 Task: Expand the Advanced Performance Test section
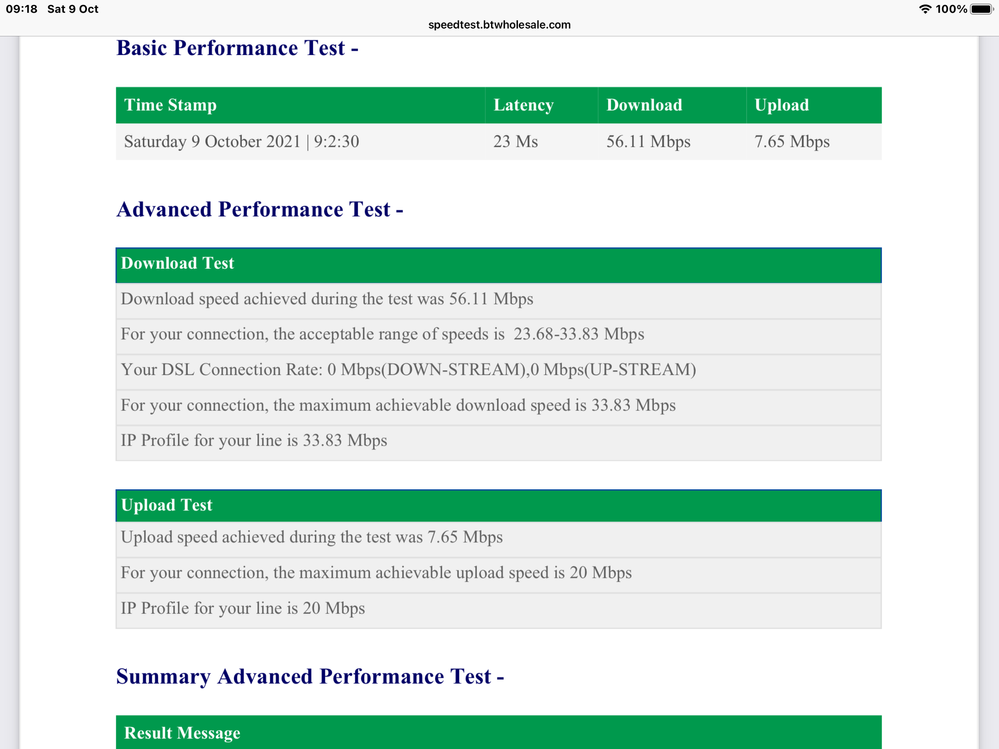coord(260,209)
